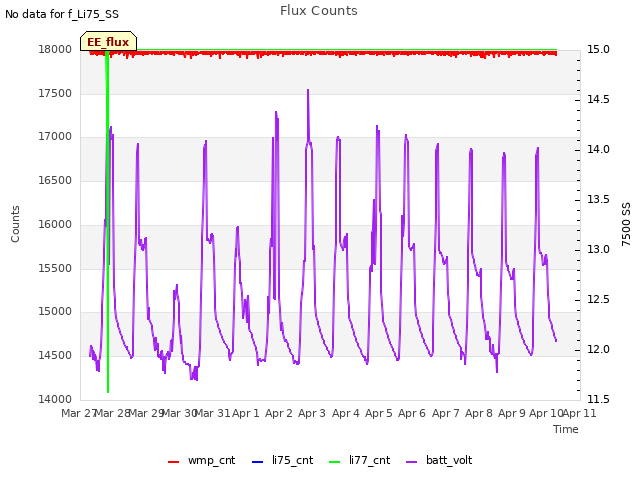Click the EE_flux annotation label
This screenshot has width=640, height=480.
click(108, 42)
